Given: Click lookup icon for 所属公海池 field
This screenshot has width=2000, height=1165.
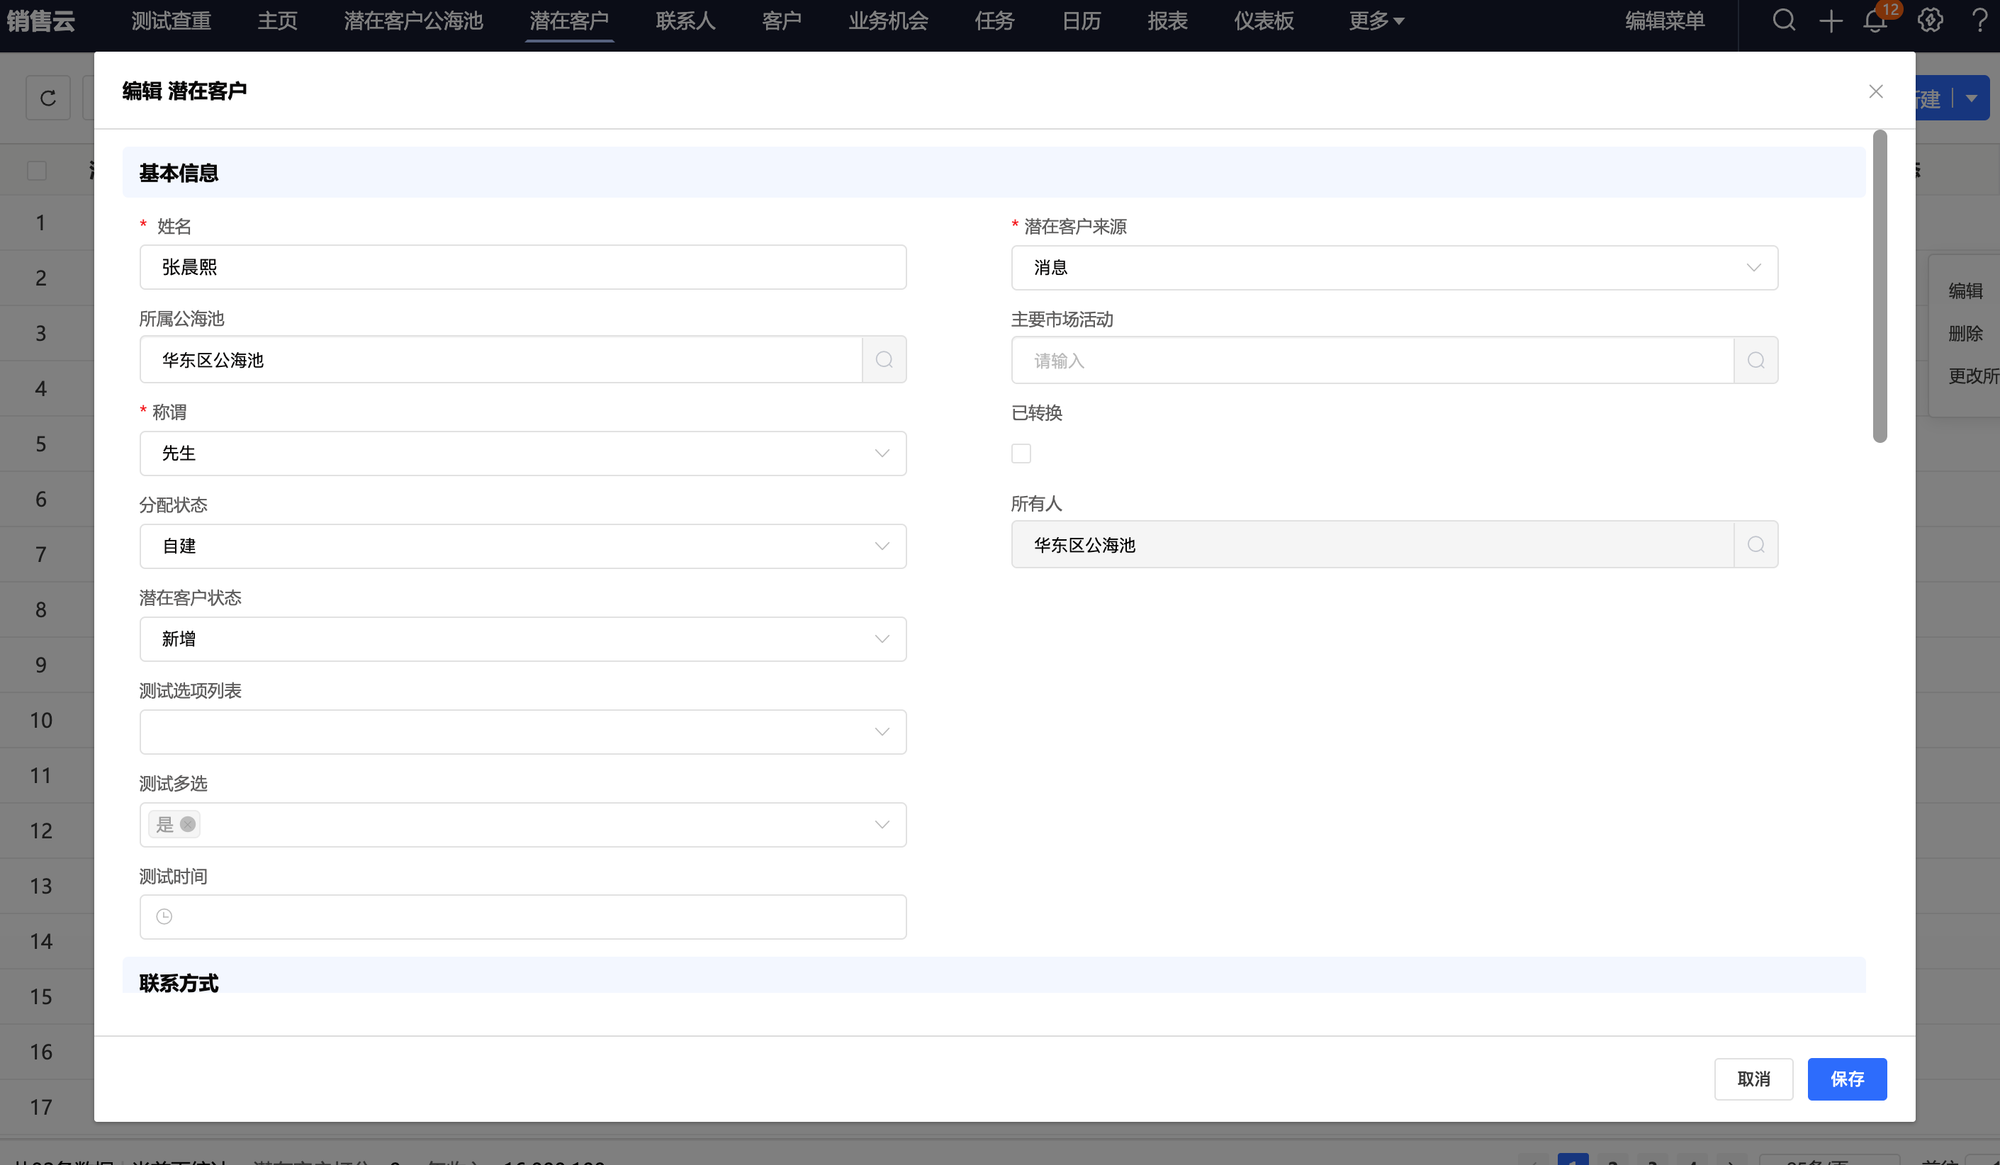Looking at the screenshot, I should coord(884,360).
